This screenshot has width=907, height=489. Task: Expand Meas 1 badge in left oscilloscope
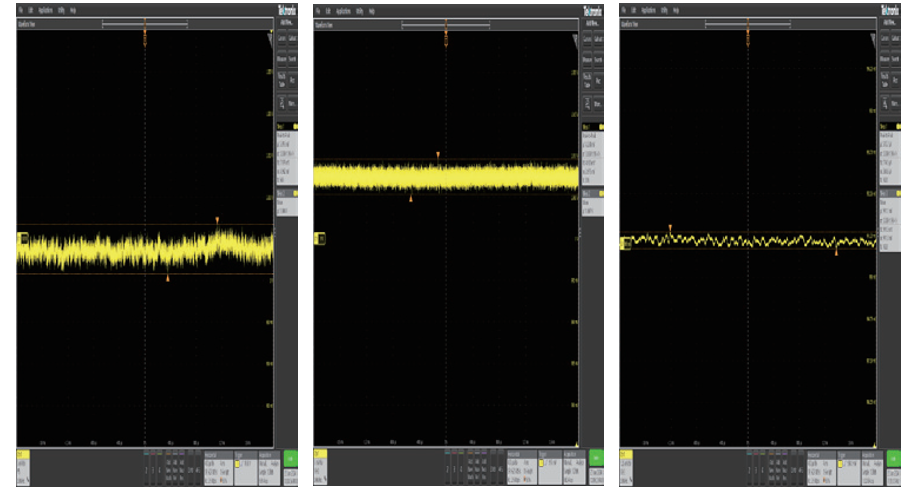click(288, 152)
